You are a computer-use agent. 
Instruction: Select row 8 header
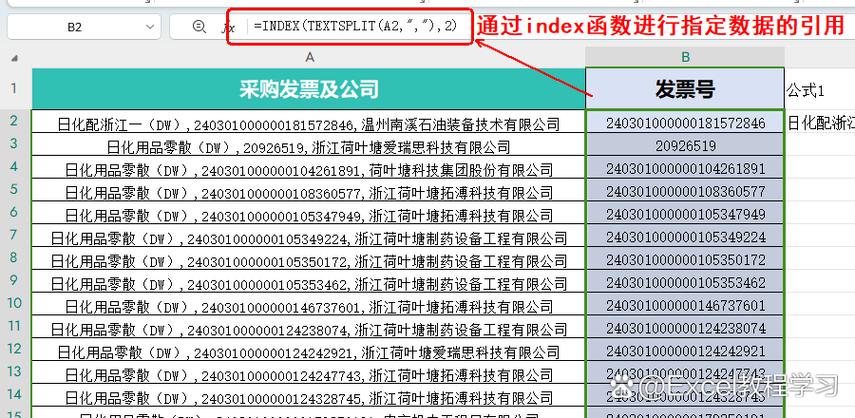(x=14, y=257)
